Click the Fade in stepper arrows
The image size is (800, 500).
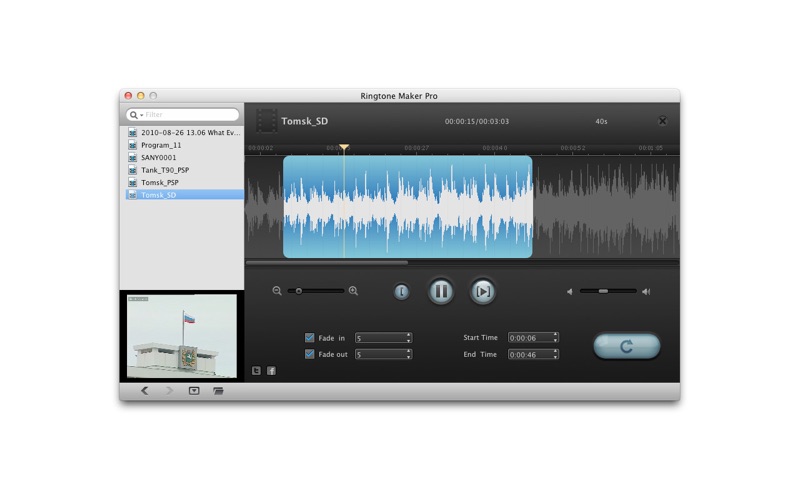(x=409, y=338)
